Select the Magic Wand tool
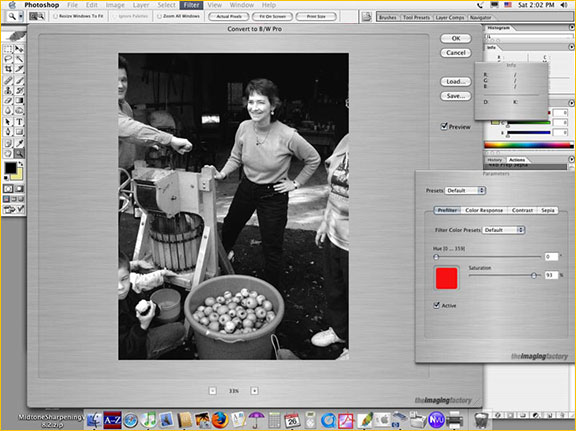The height and width of the screenshot is (431, 576). click(19, 58)
